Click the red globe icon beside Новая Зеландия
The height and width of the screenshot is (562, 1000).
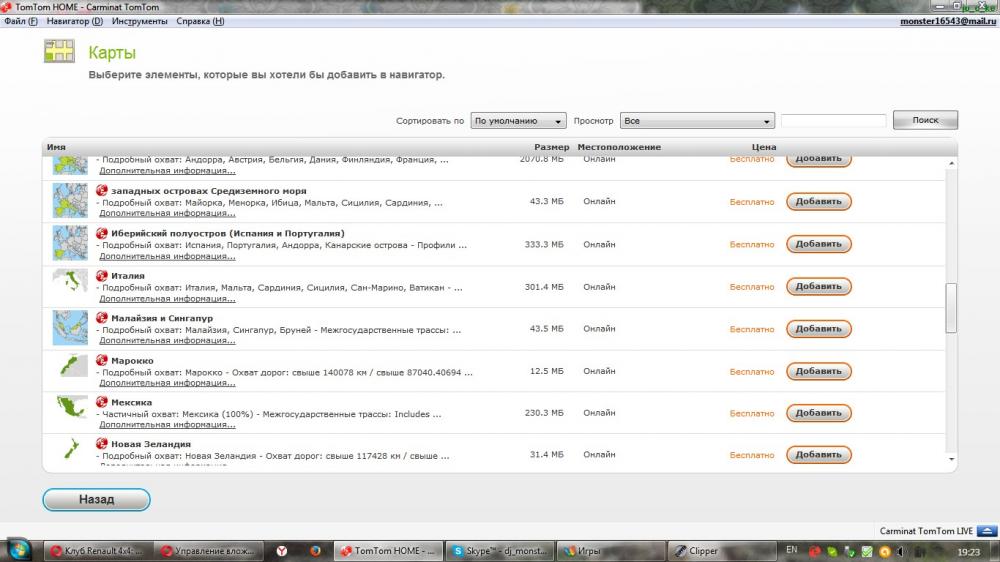(101, 443)
